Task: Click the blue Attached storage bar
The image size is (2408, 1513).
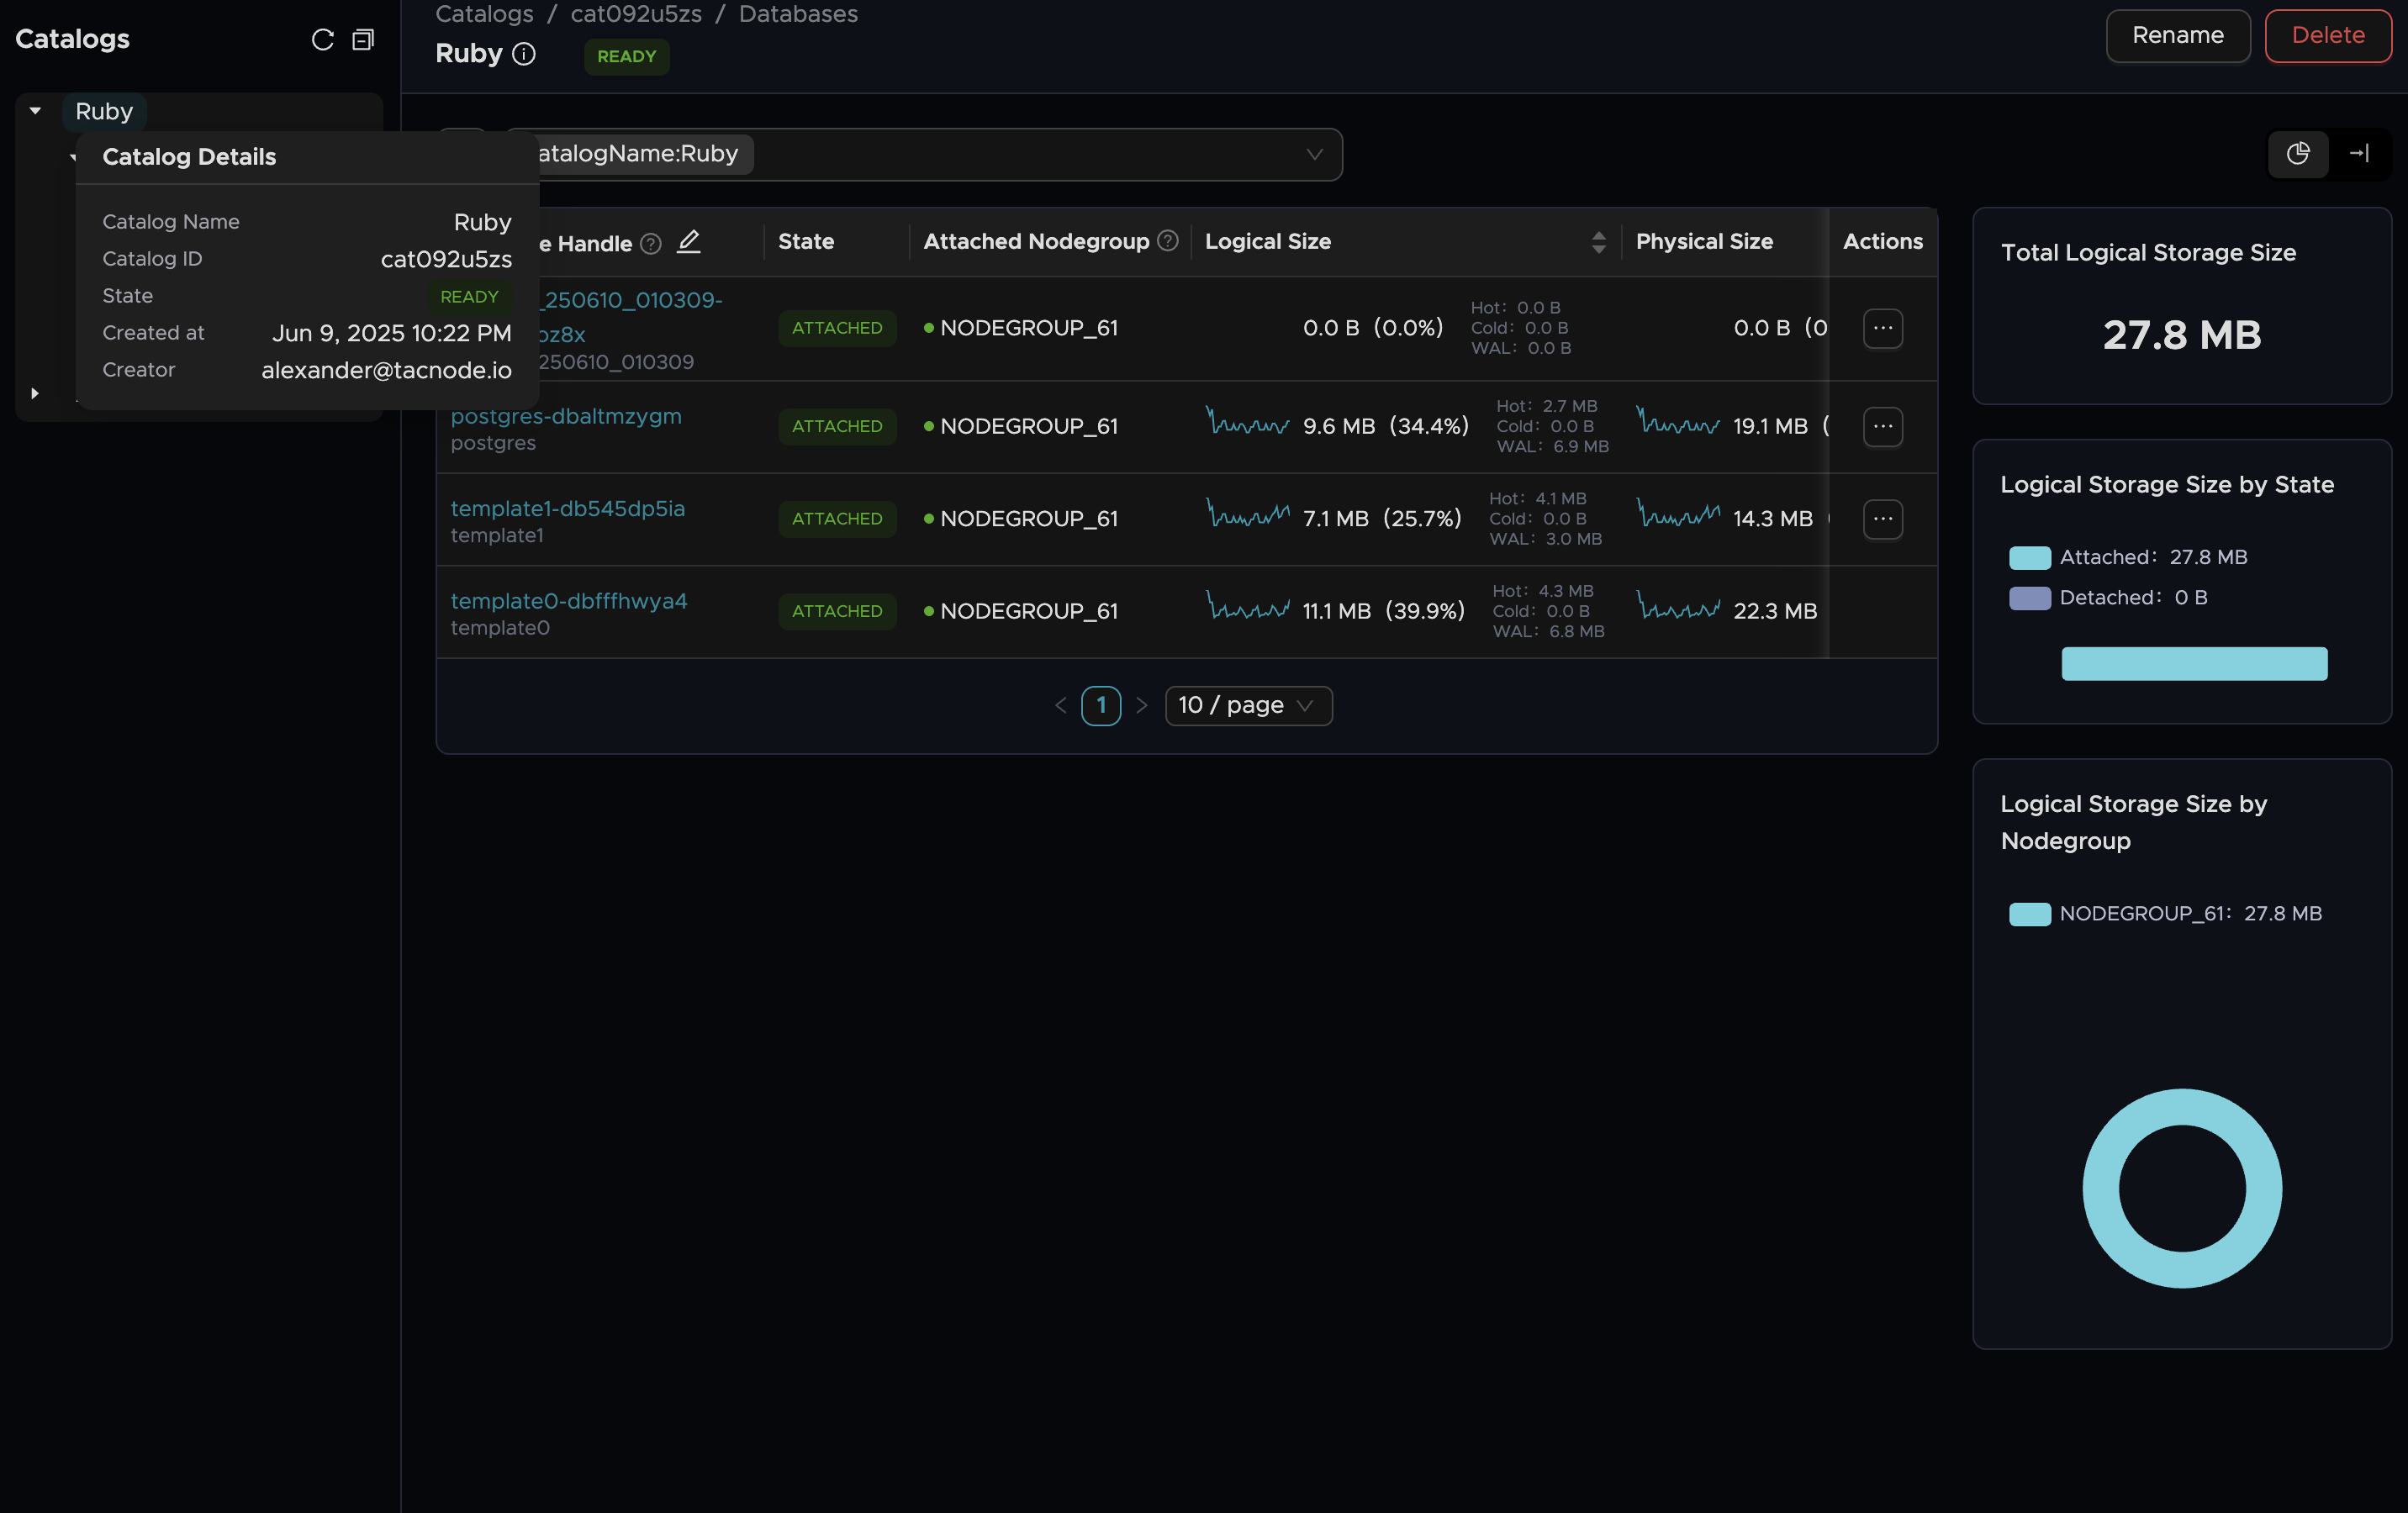Action: (x=2193, y=664)
